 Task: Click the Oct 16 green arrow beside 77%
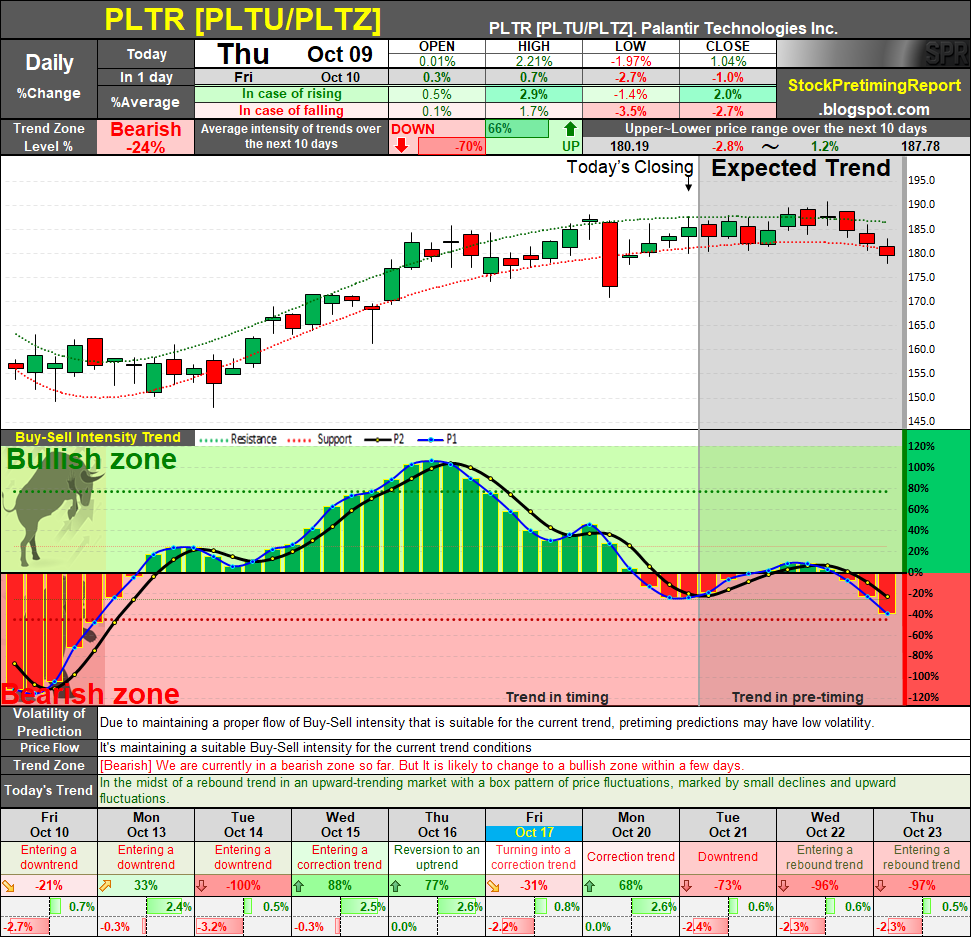[x=395, y=886]
